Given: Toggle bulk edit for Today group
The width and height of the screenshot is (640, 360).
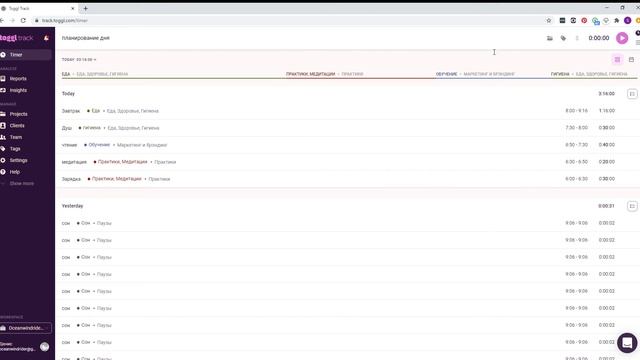Looking at the screenshot, I should point(632,94).
